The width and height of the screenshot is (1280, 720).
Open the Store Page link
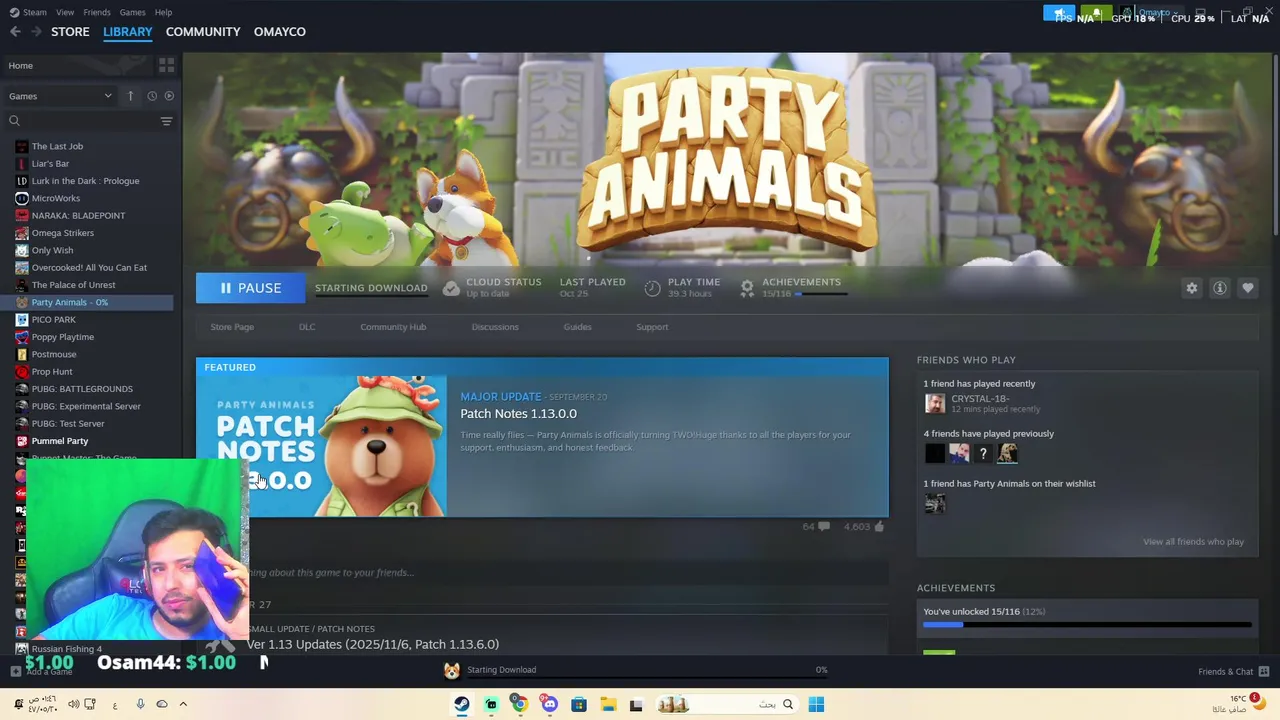pos(232,327)
